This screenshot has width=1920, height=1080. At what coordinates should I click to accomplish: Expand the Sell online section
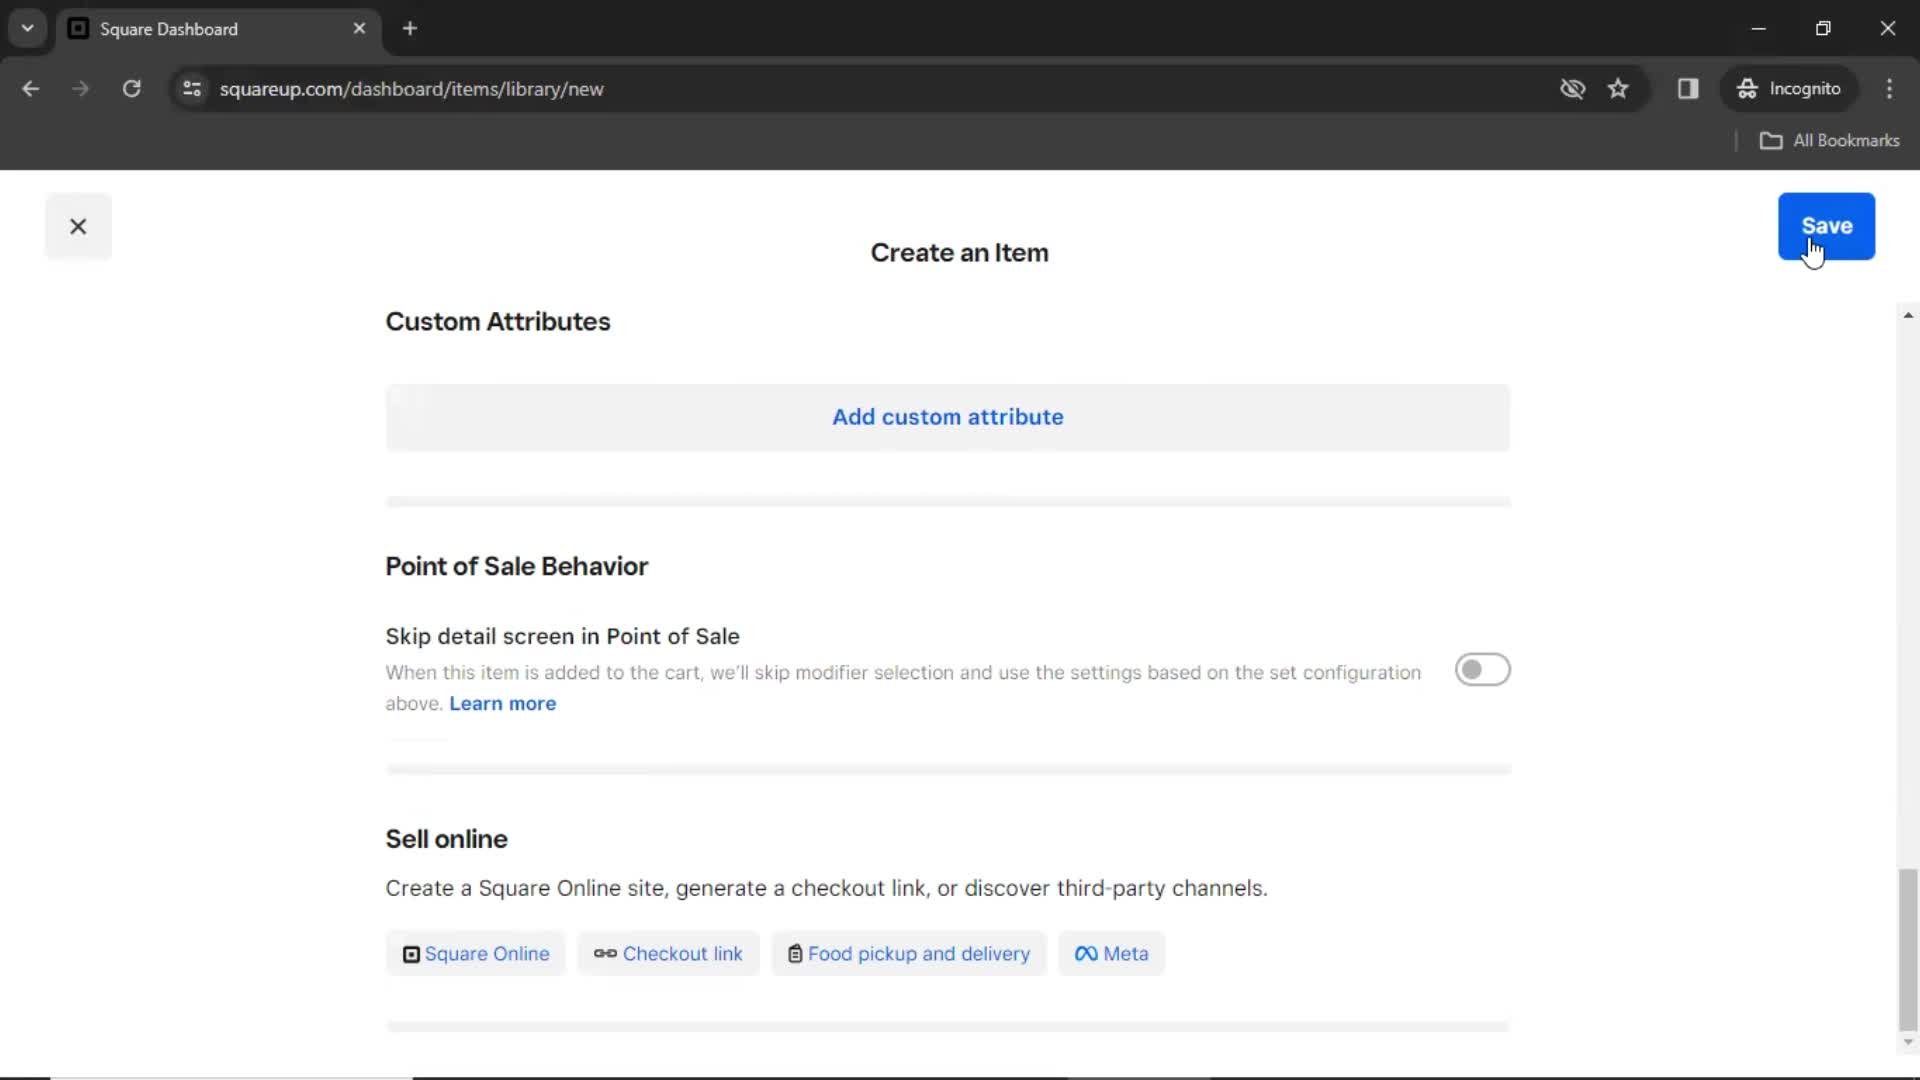(x=448, y=839)
